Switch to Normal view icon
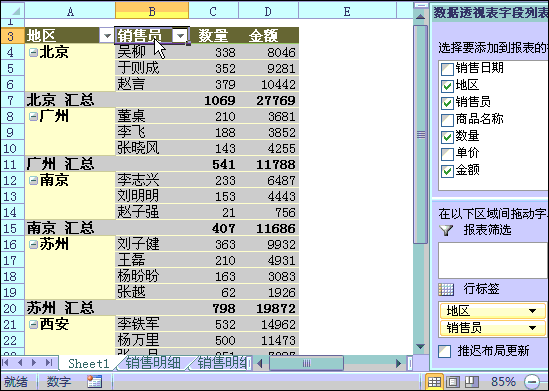The image size is (549, 391). 434,382
